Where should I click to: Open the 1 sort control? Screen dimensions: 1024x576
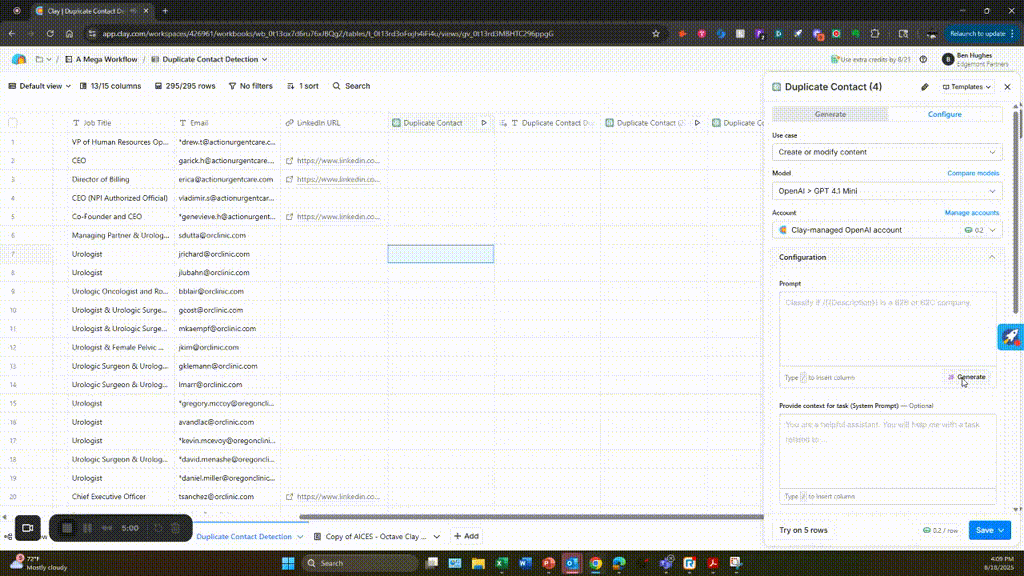click(303, 86)
